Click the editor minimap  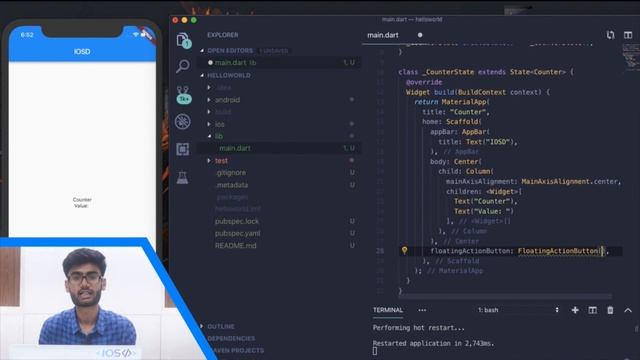[630, 57]
